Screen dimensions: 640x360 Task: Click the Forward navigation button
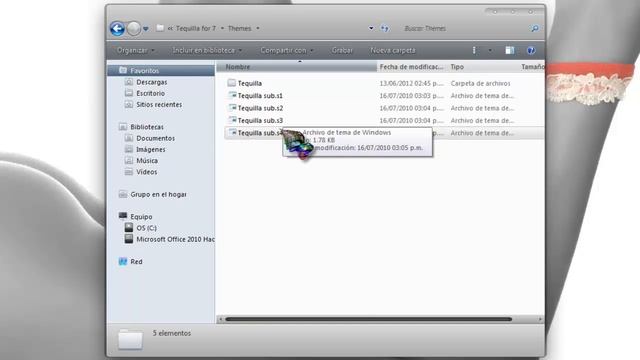133,29
